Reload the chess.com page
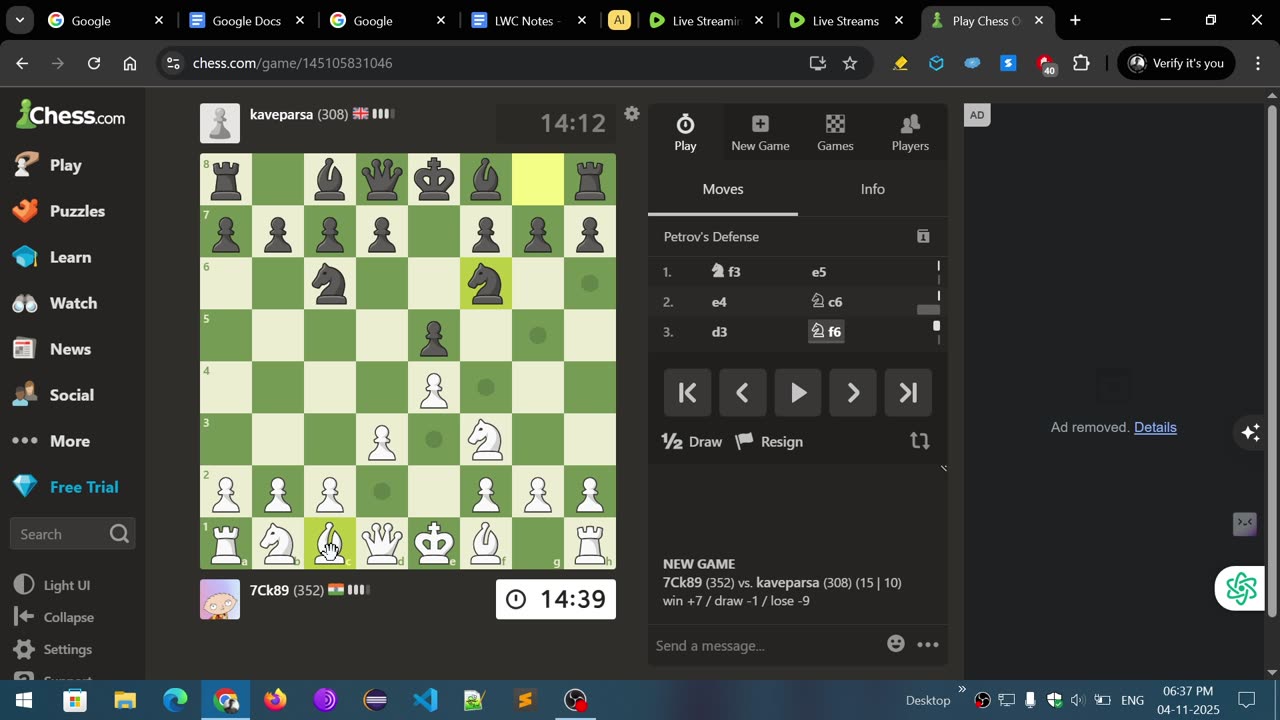The width and height of the screenshot is (1280, 720). tap(94, 63)
